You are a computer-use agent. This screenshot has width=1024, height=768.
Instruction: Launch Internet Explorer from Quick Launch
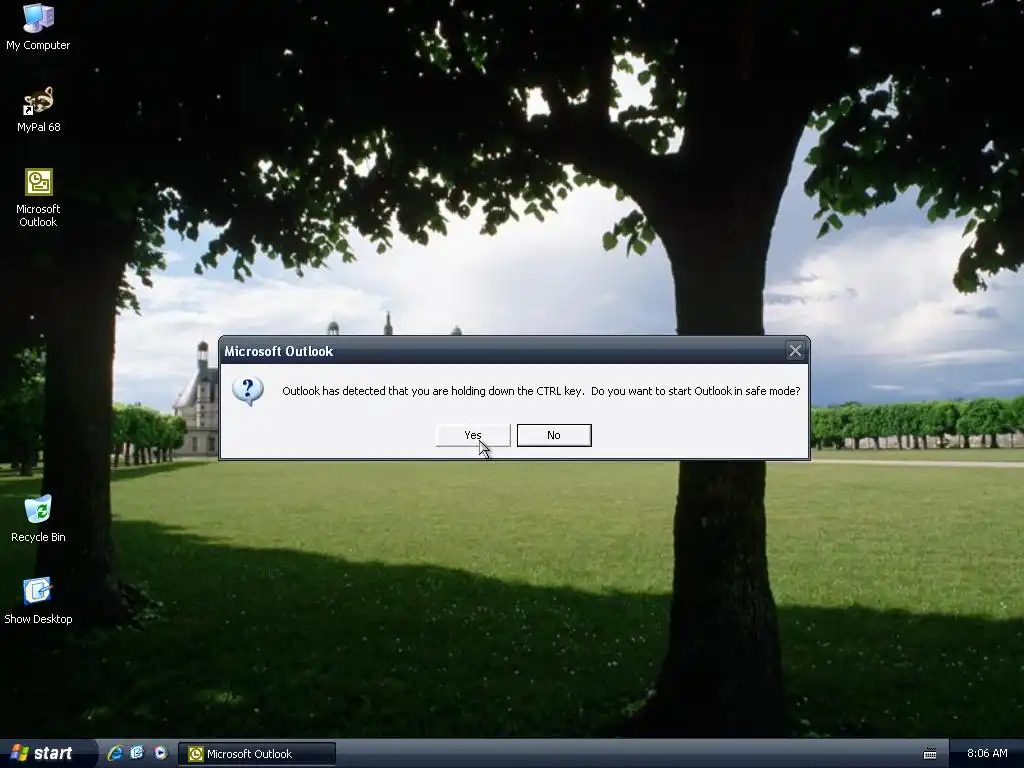point(115,753)
